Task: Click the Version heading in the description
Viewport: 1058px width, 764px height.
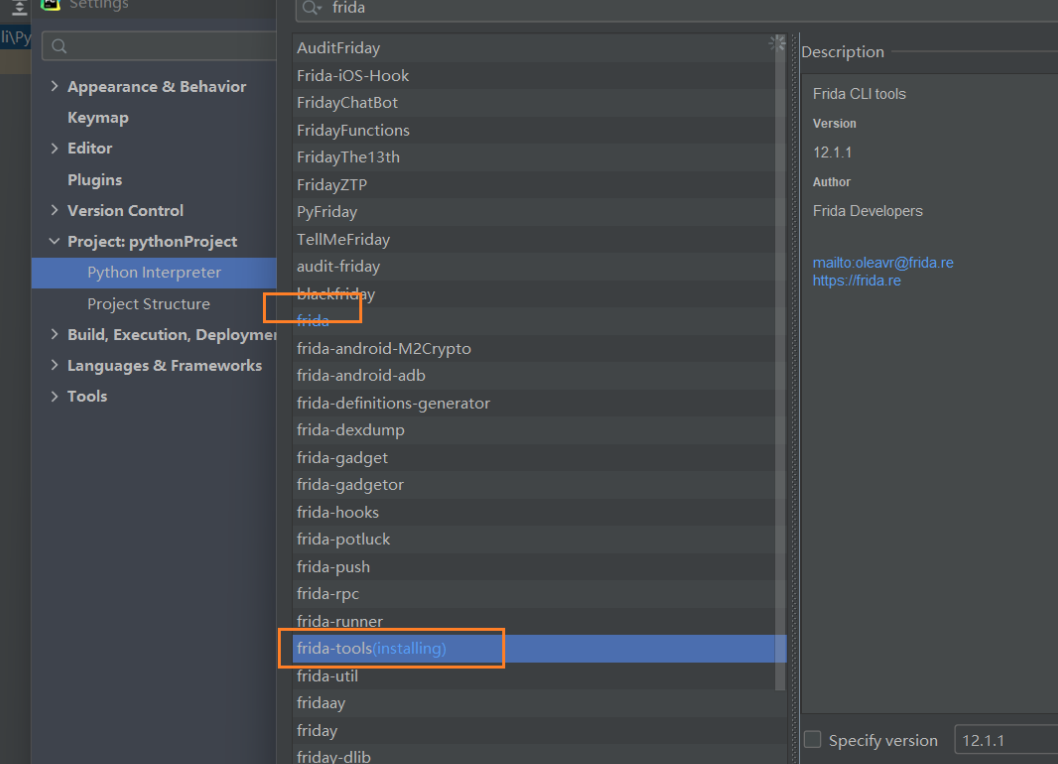Action: 834,124
